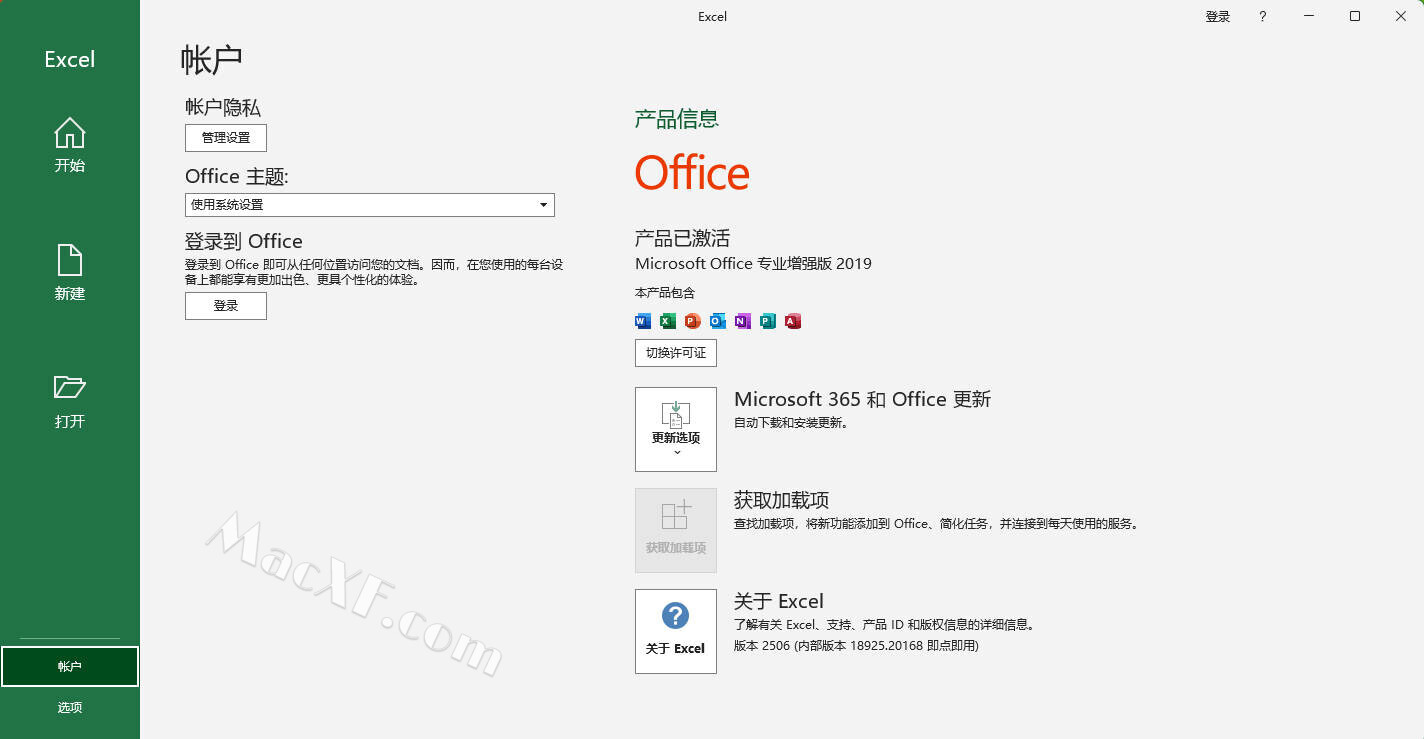Click the Publisher app icon
1424x739 pixels.
[768, 321]
